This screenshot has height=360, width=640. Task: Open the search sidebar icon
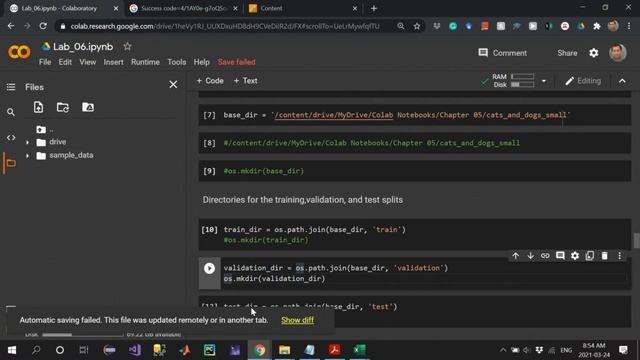click(11, 112)
